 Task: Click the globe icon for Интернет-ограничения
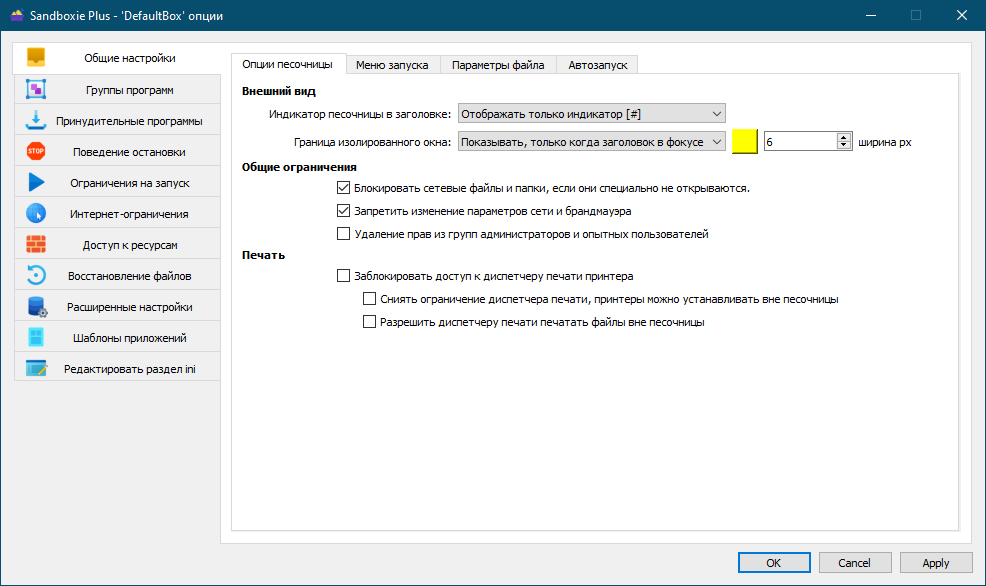pos(36,213)
